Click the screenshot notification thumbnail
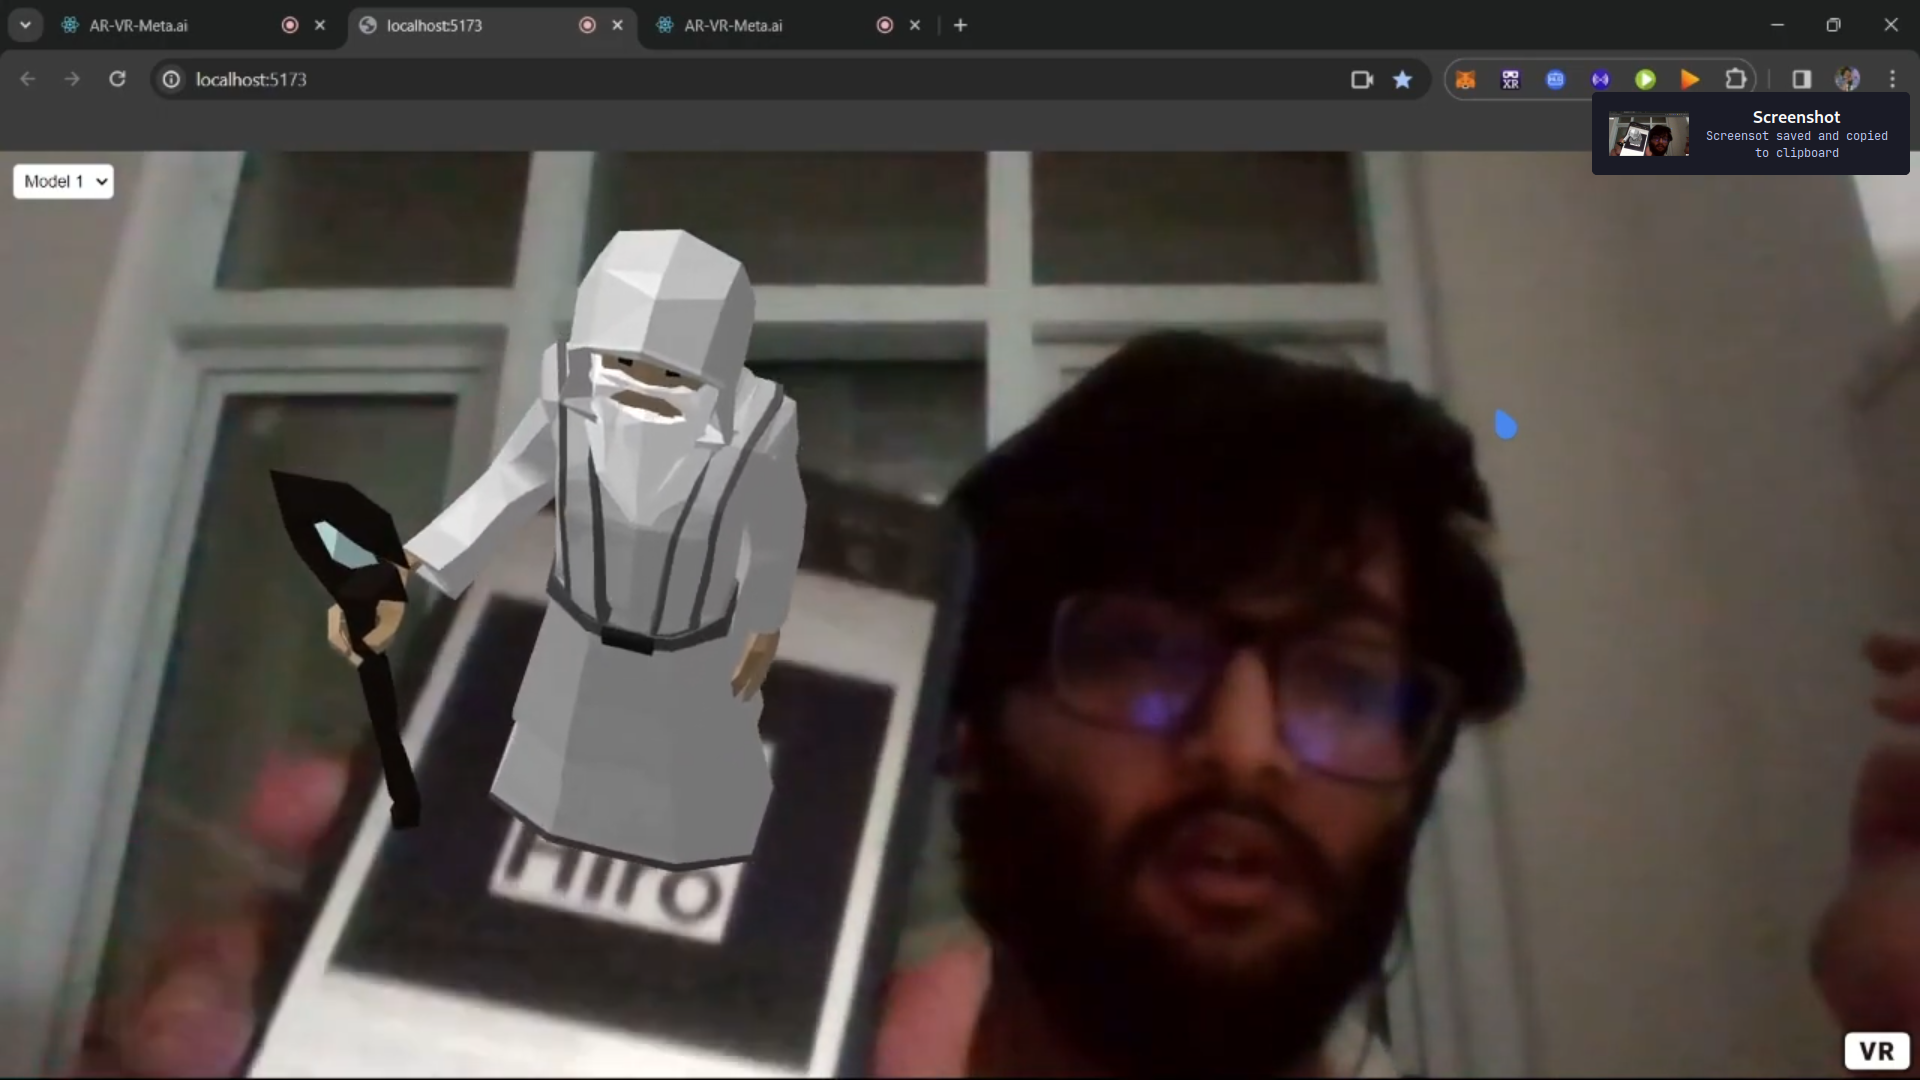The image size is (1920, 1080). [1648, 135]
